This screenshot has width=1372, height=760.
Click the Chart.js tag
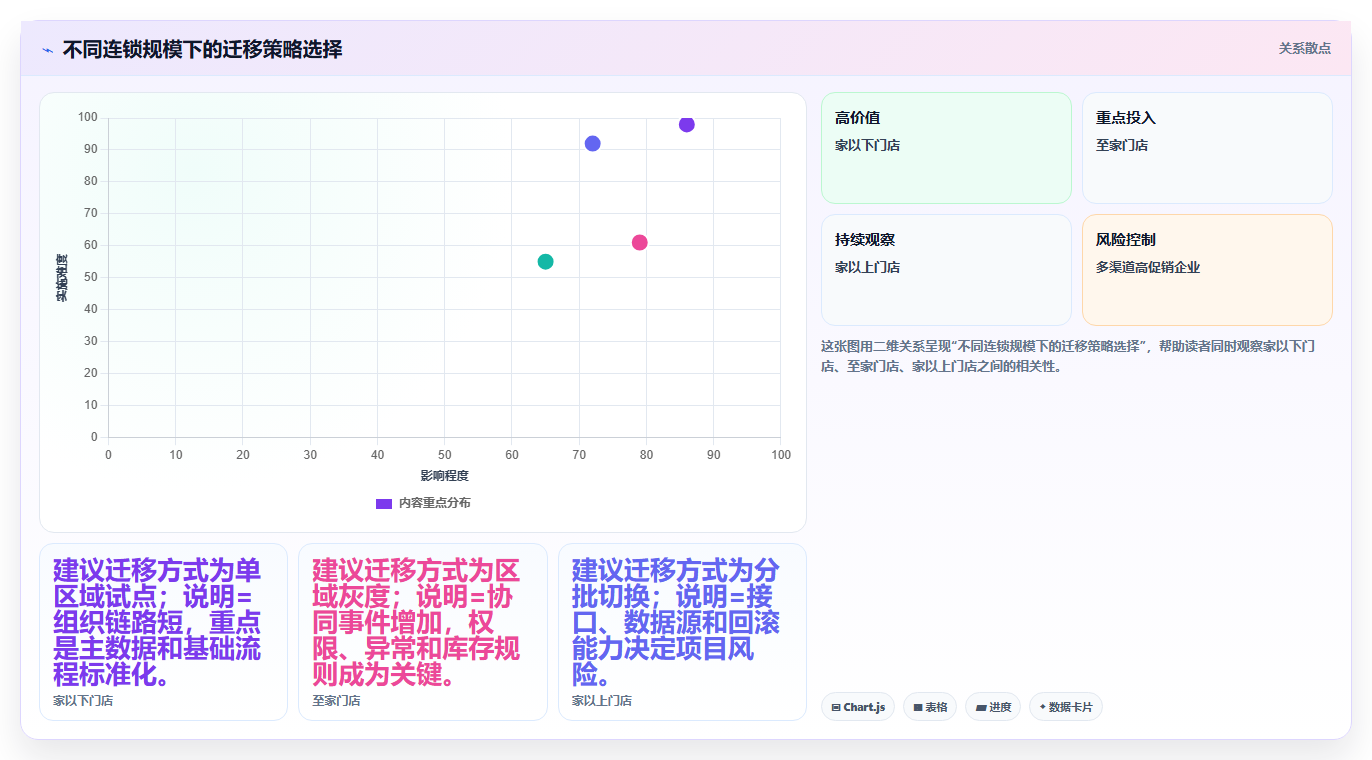(857, 707)
